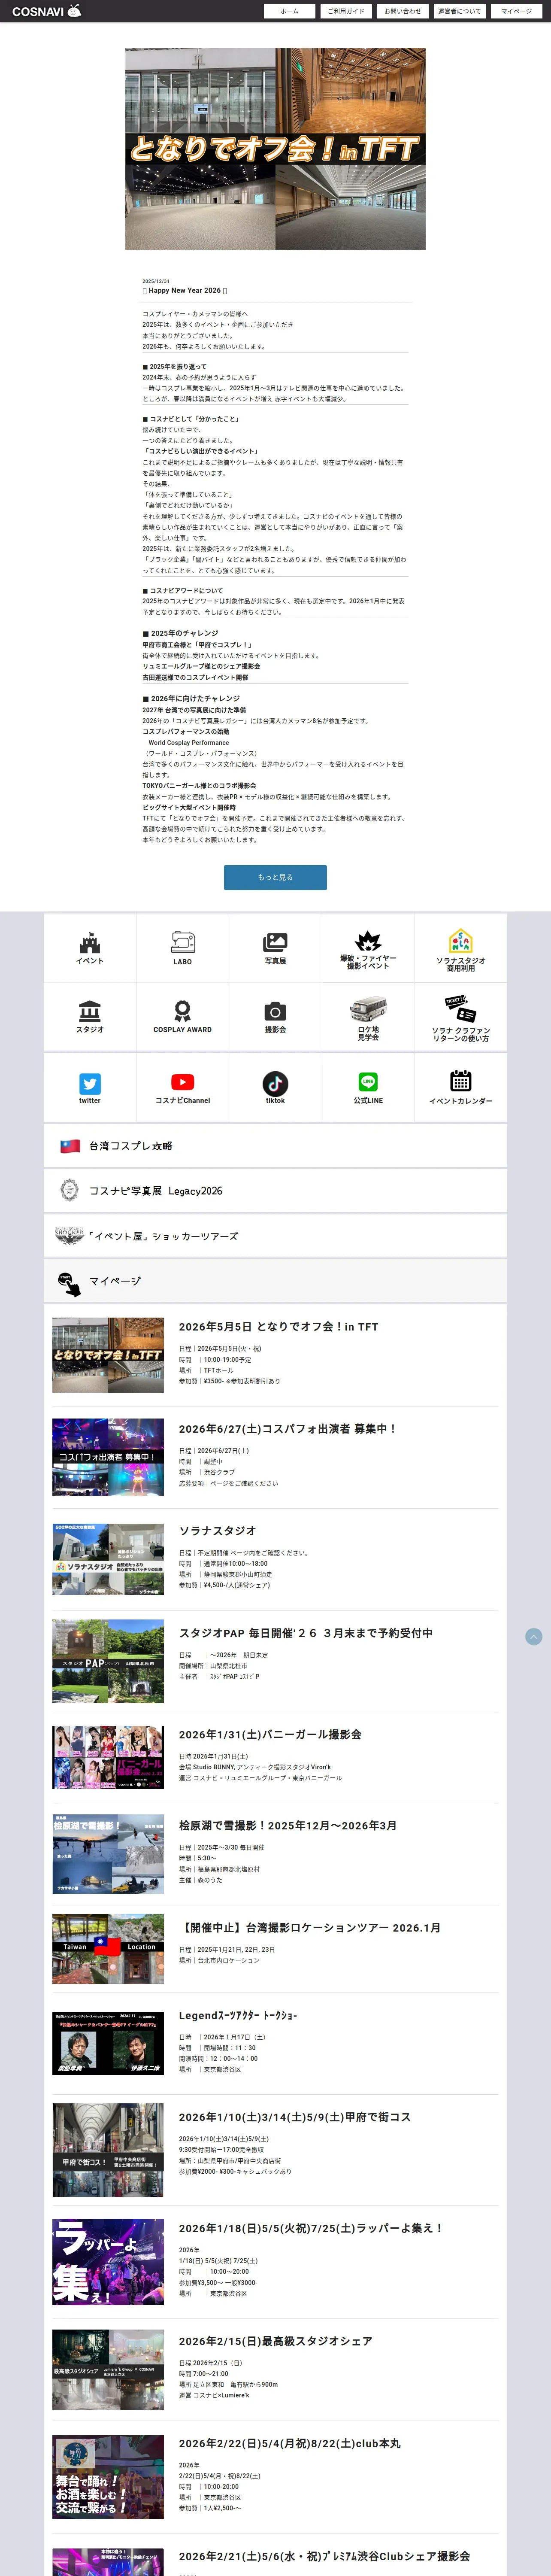Open お問い合わせ in the top navigation
The image size is (551, 2576).
tap(403, 11)
